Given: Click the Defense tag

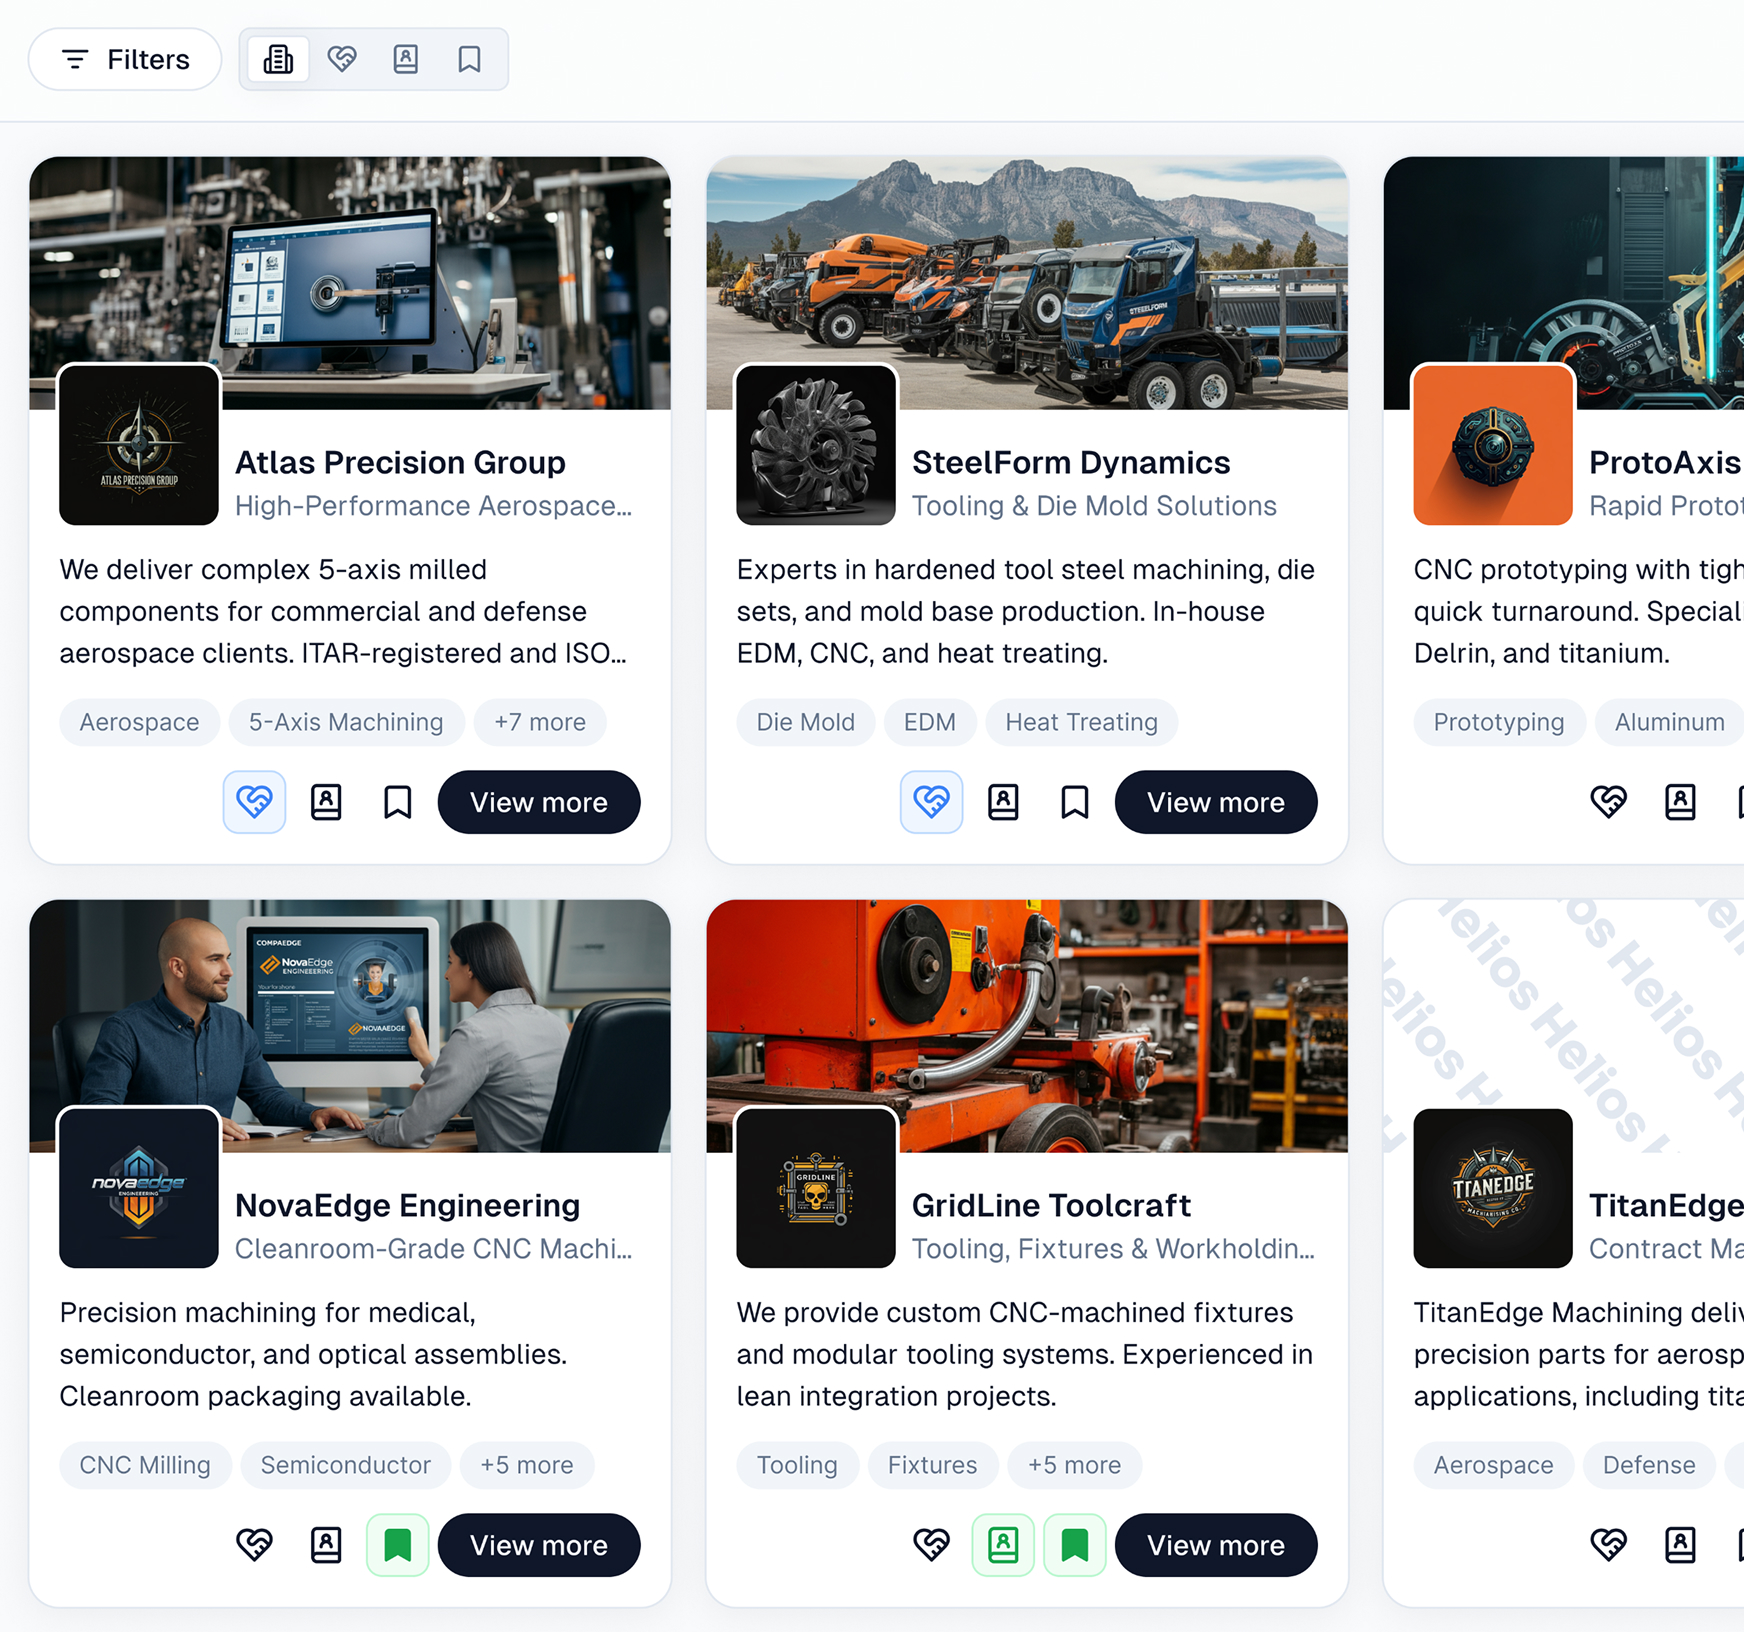Looking at the screenshot, I should point(1649,1465).
